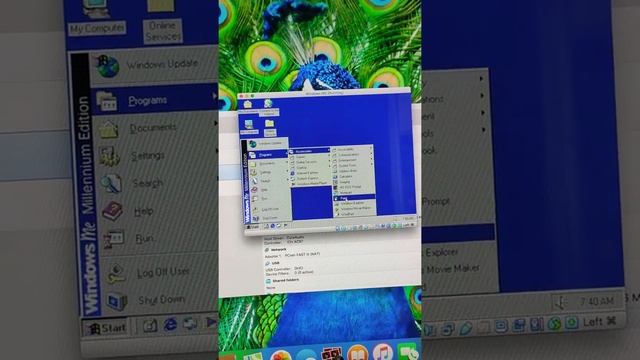Click Windows Update in enlarged left panel
Image resolution: width=640 pixels, height=360 pixels.
[x=162, y=64]
